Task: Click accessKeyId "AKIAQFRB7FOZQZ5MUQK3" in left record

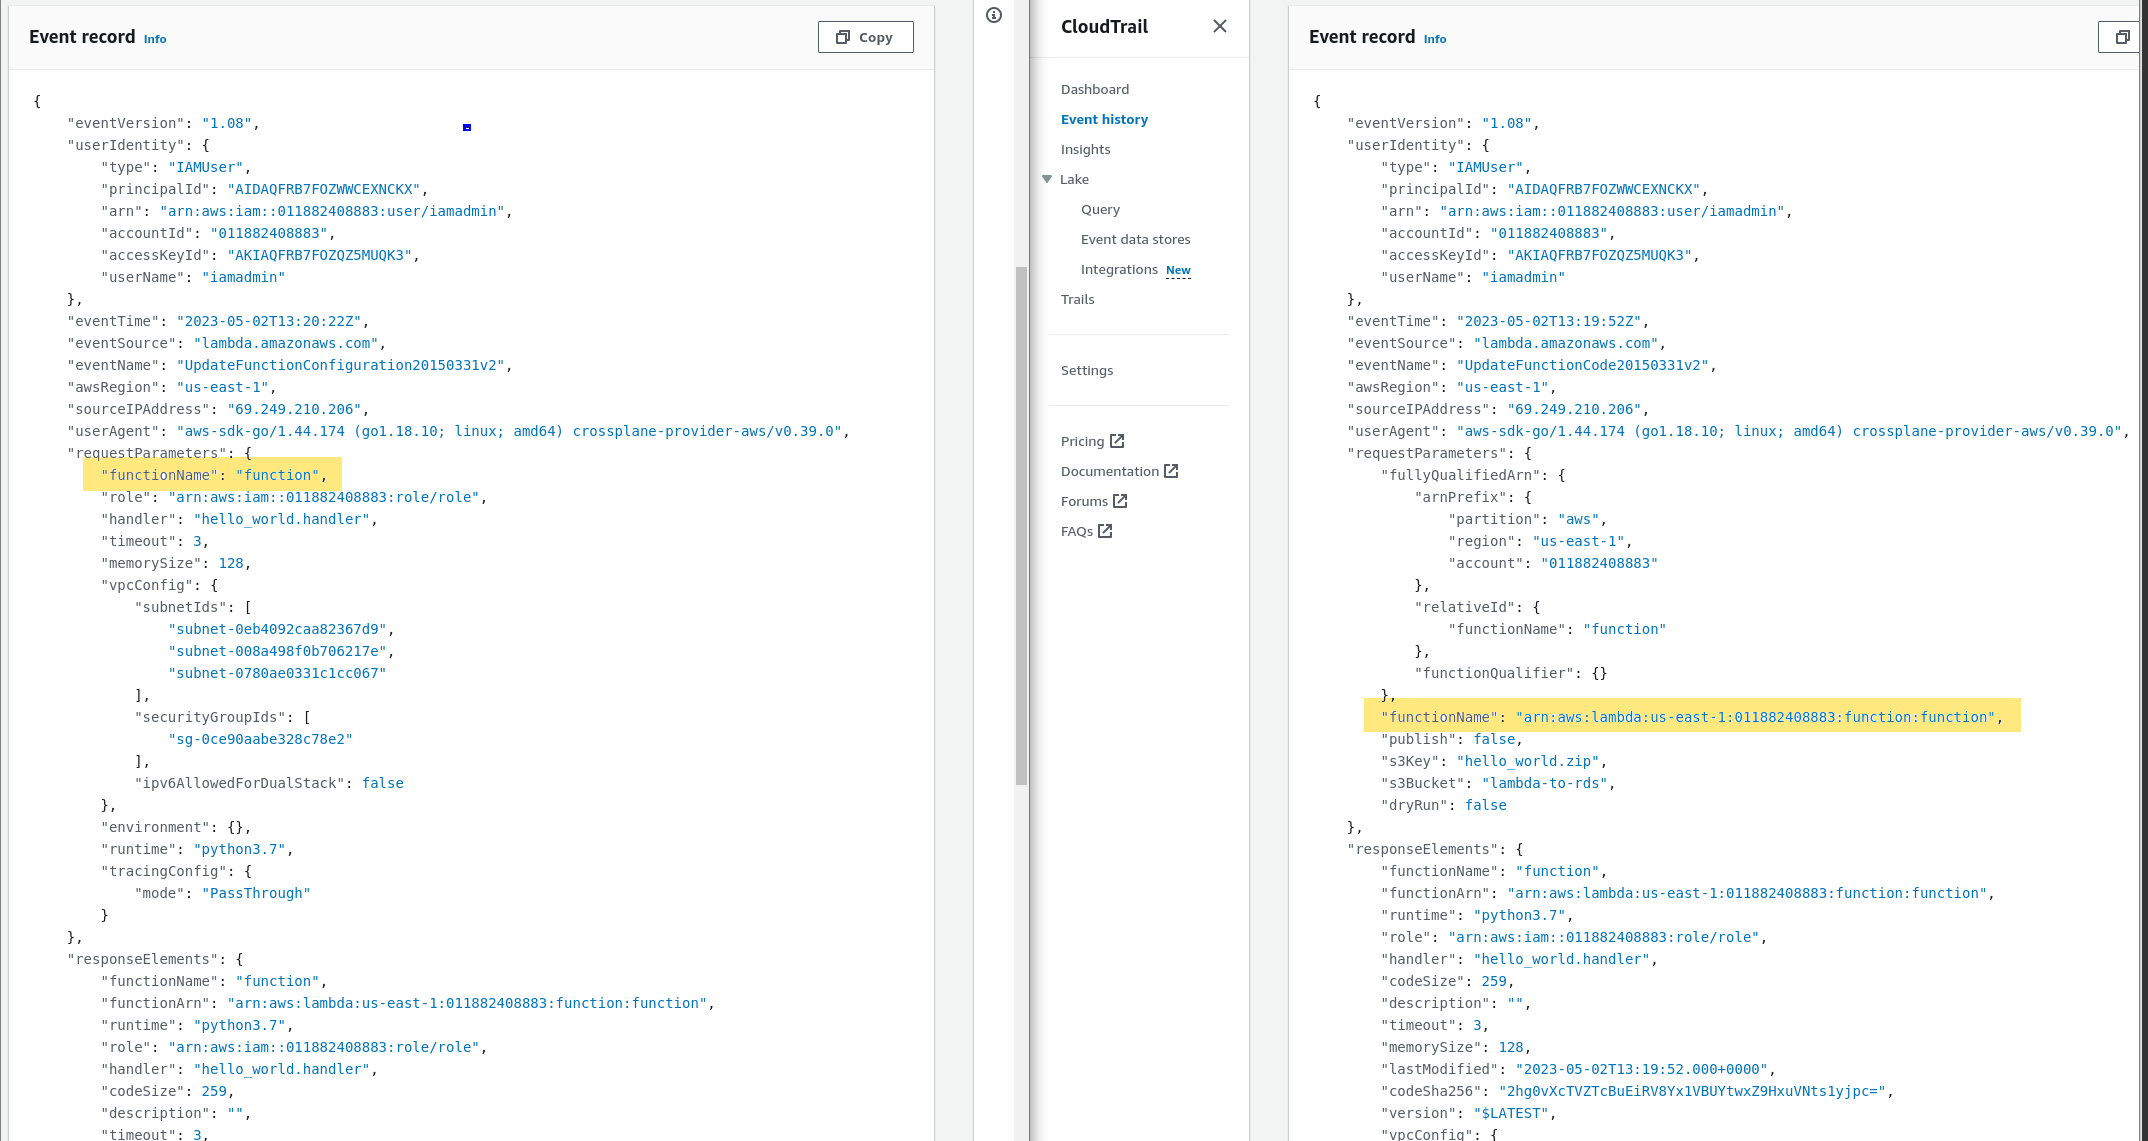Action: pyautogui.click(x=320, y=255)
